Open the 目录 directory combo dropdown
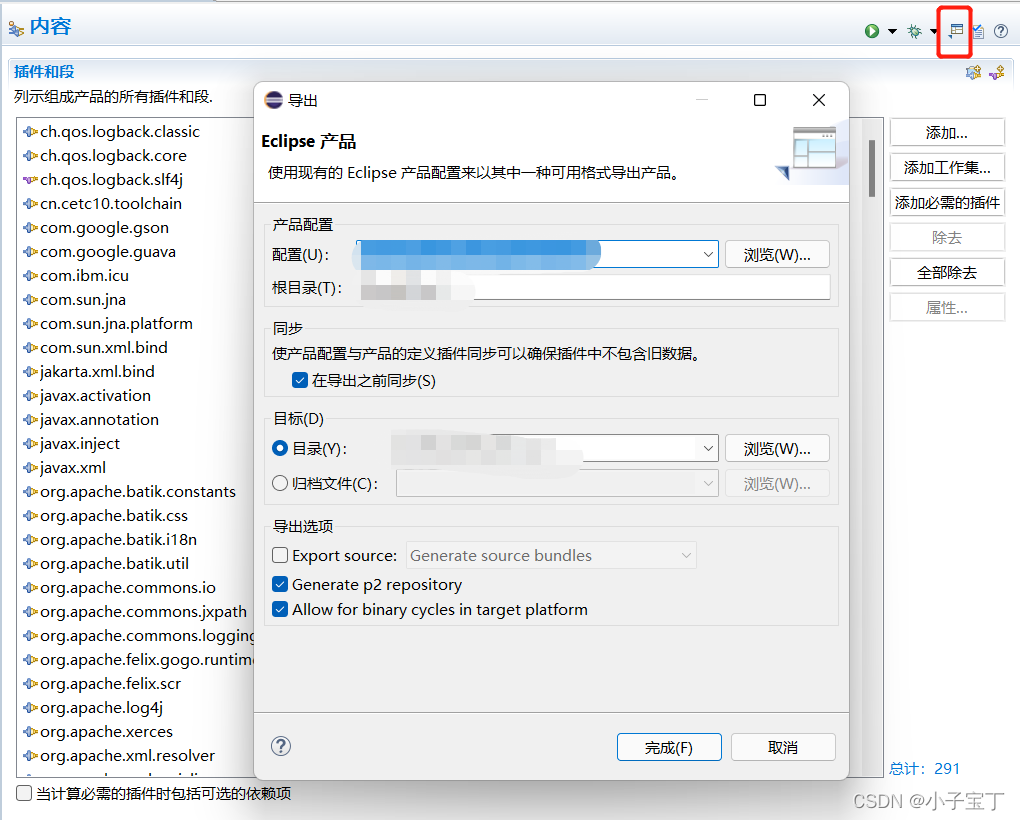 click(x=708, y=448)
